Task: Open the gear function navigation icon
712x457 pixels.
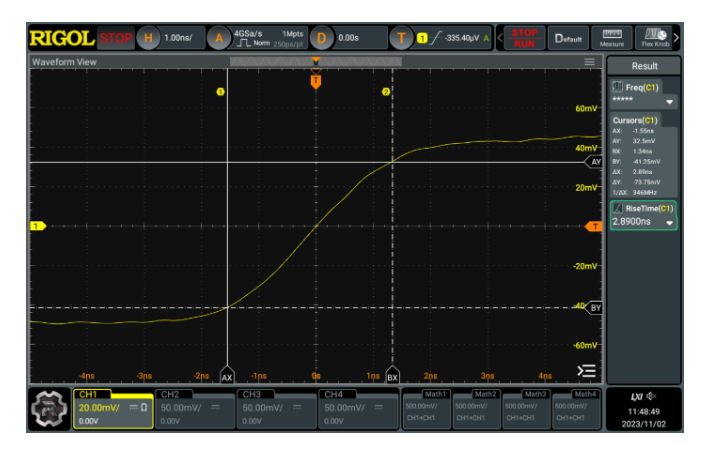Action: pos(49,409)
